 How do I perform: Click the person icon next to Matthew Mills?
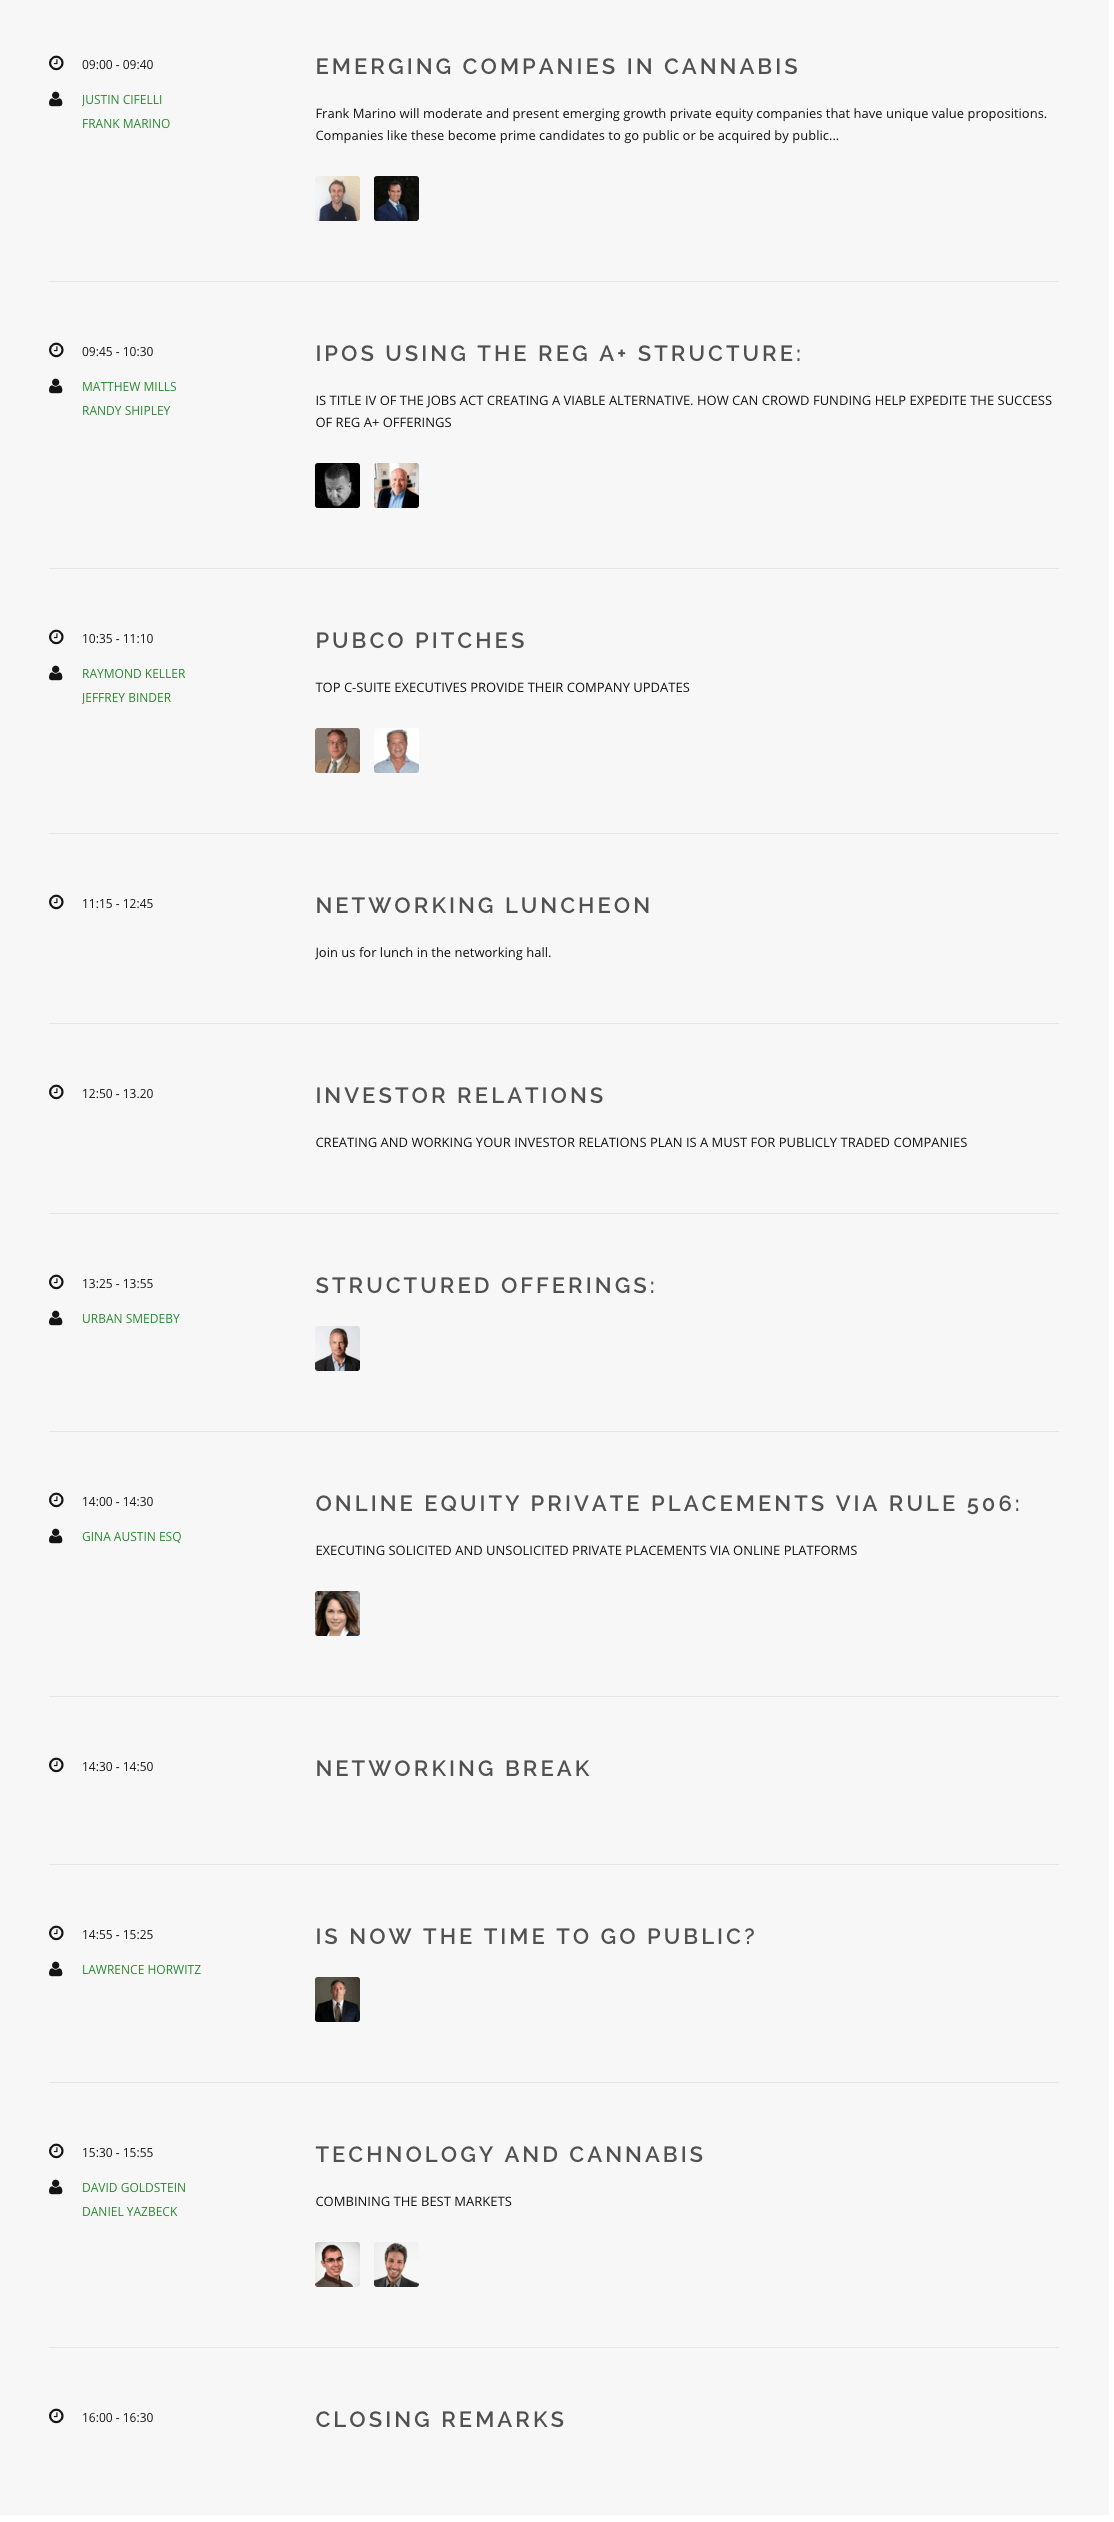click(x=56, y=386)
